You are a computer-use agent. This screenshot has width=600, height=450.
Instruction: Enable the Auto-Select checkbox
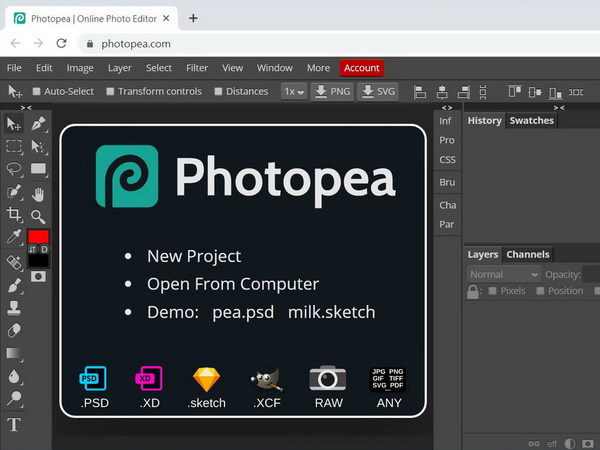point(36,91)
